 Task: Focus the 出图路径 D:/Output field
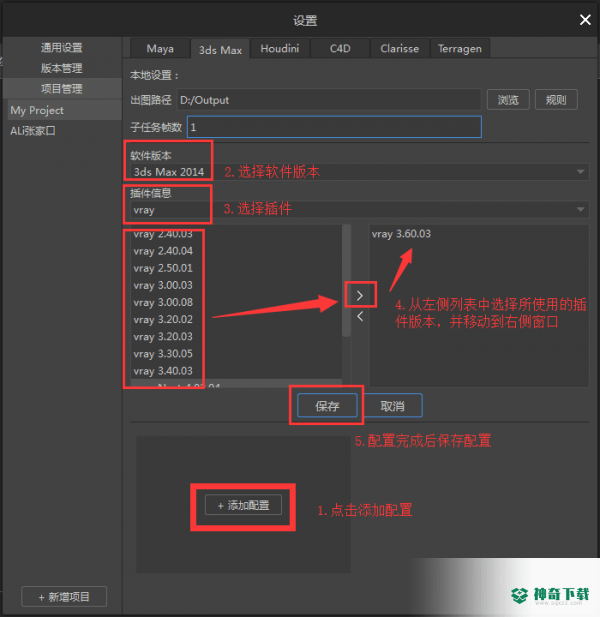tap(329, 100)
